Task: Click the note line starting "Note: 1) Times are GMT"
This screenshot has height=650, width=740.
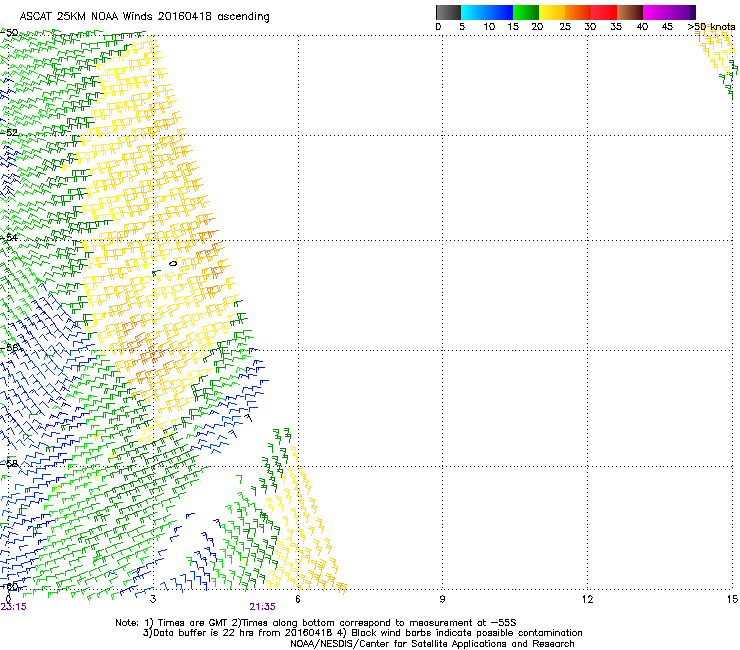Action: 316,623
